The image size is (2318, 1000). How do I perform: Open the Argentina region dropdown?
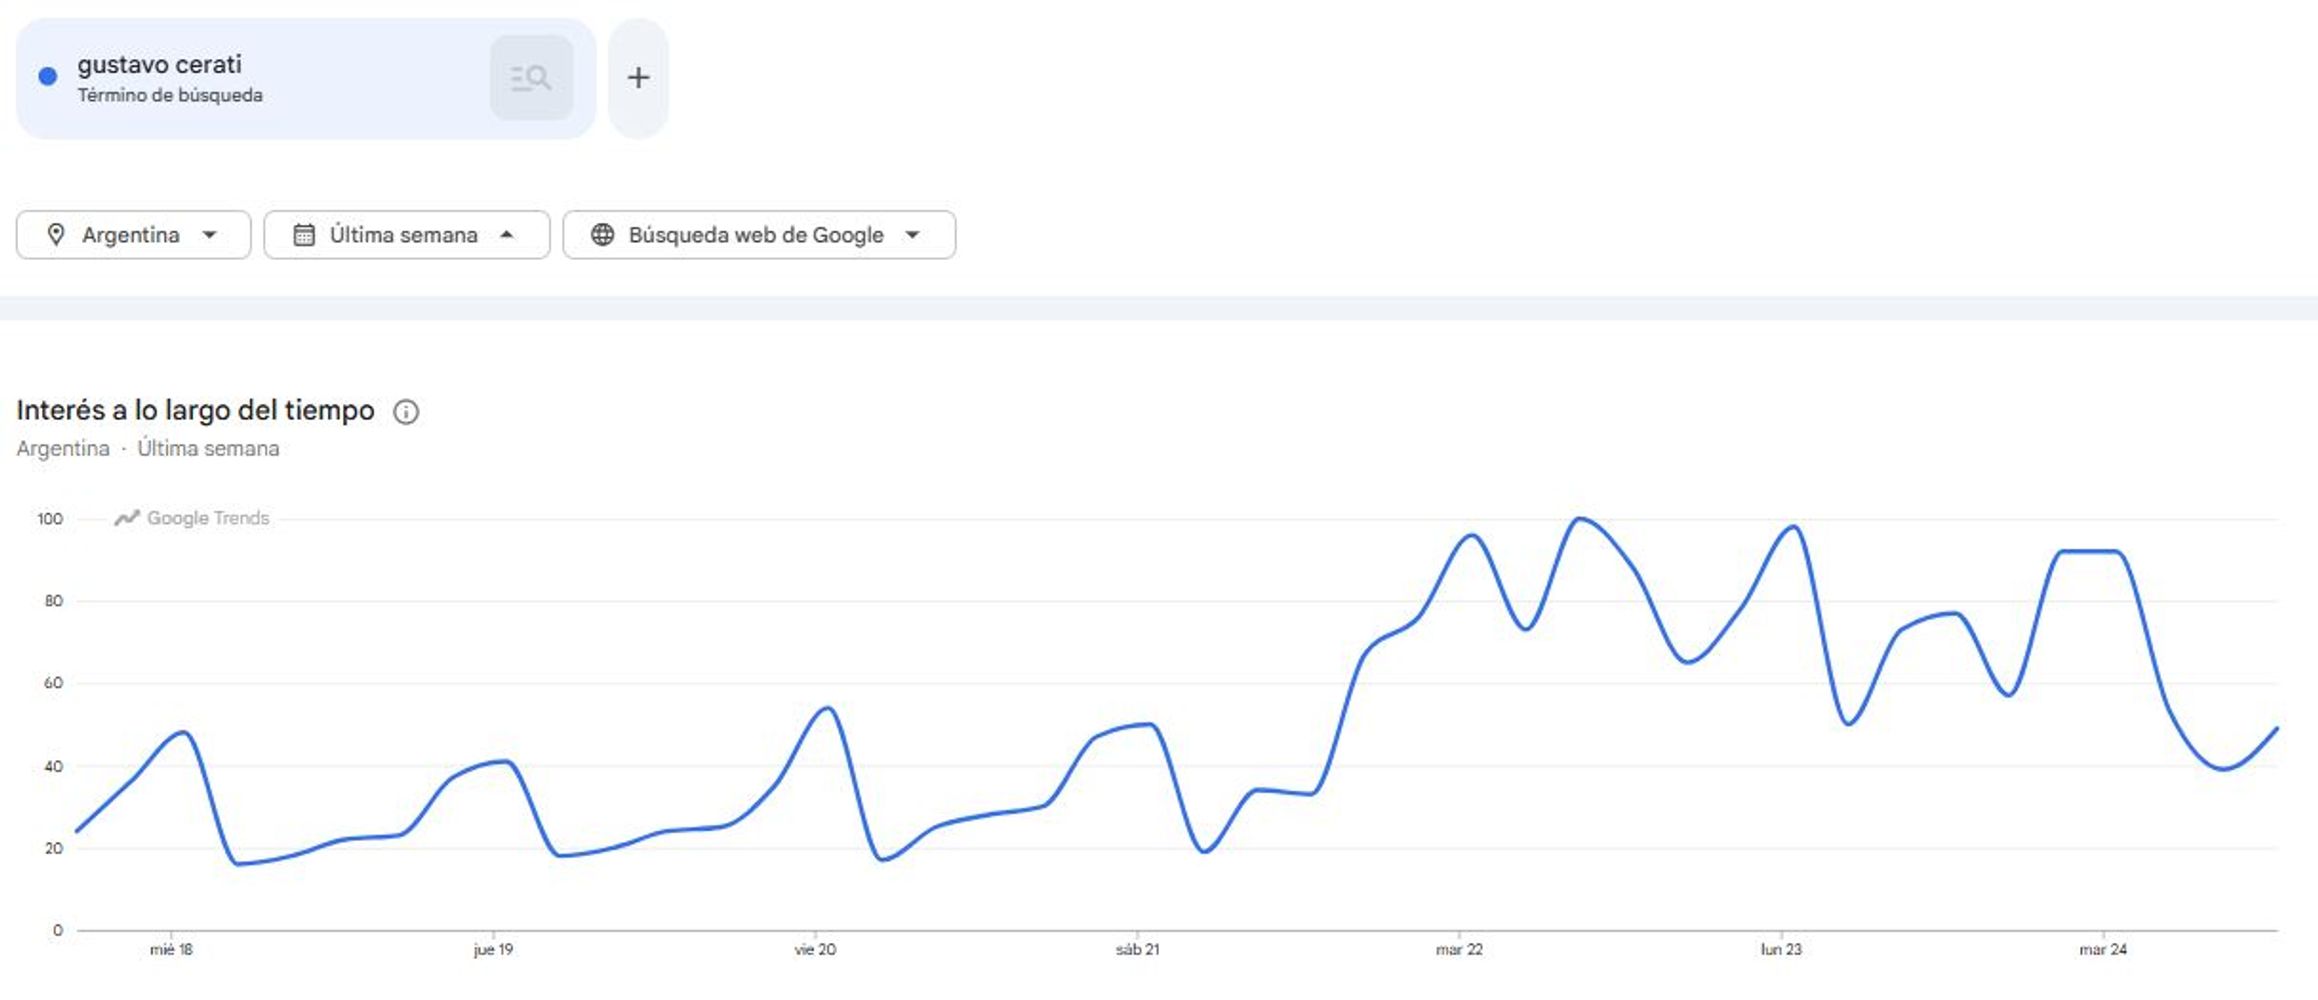[133, 235]
